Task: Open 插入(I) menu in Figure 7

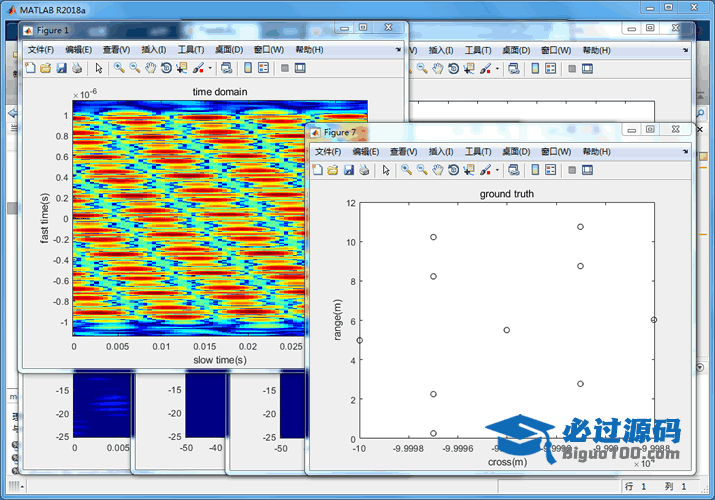Action: [x=441, y=151]
